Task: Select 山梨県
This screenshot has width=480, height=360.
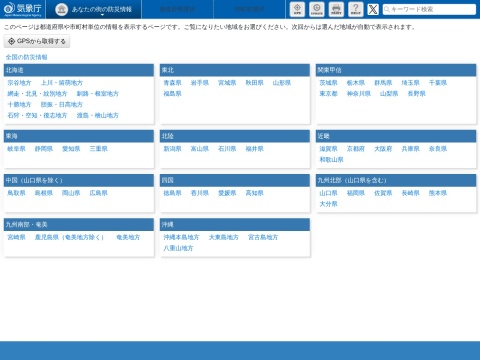Action: [389, 94]
